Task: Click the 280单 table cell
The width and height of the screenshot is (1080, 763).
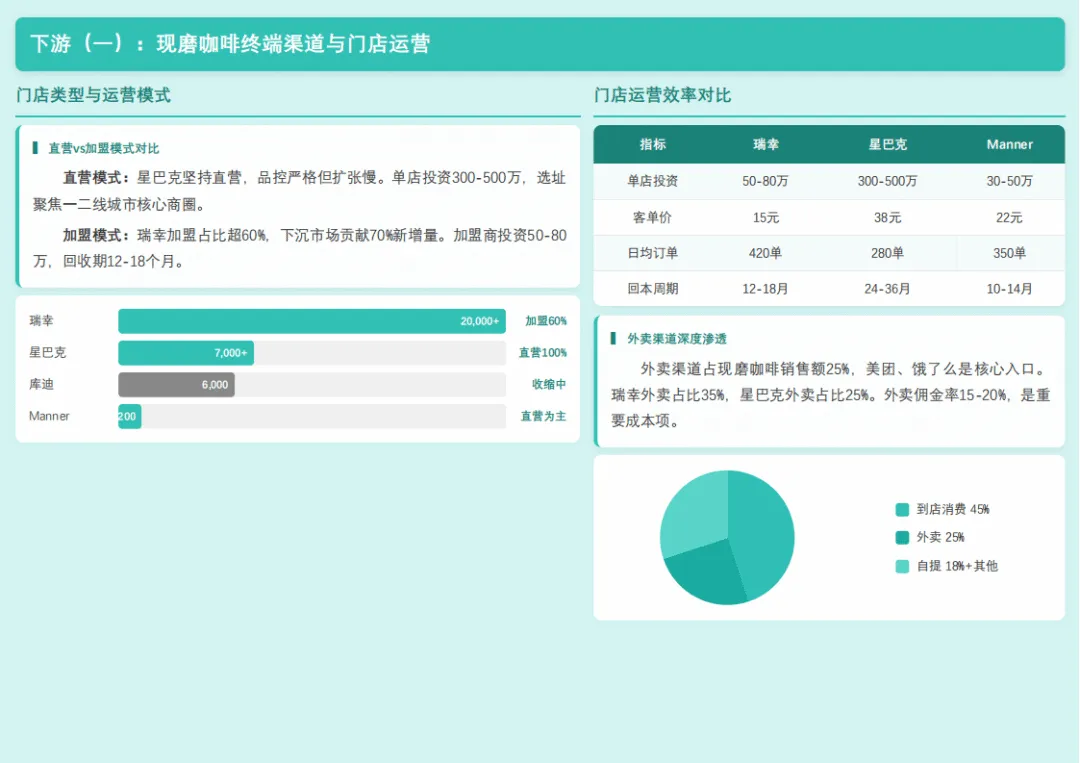Action: 887,253
